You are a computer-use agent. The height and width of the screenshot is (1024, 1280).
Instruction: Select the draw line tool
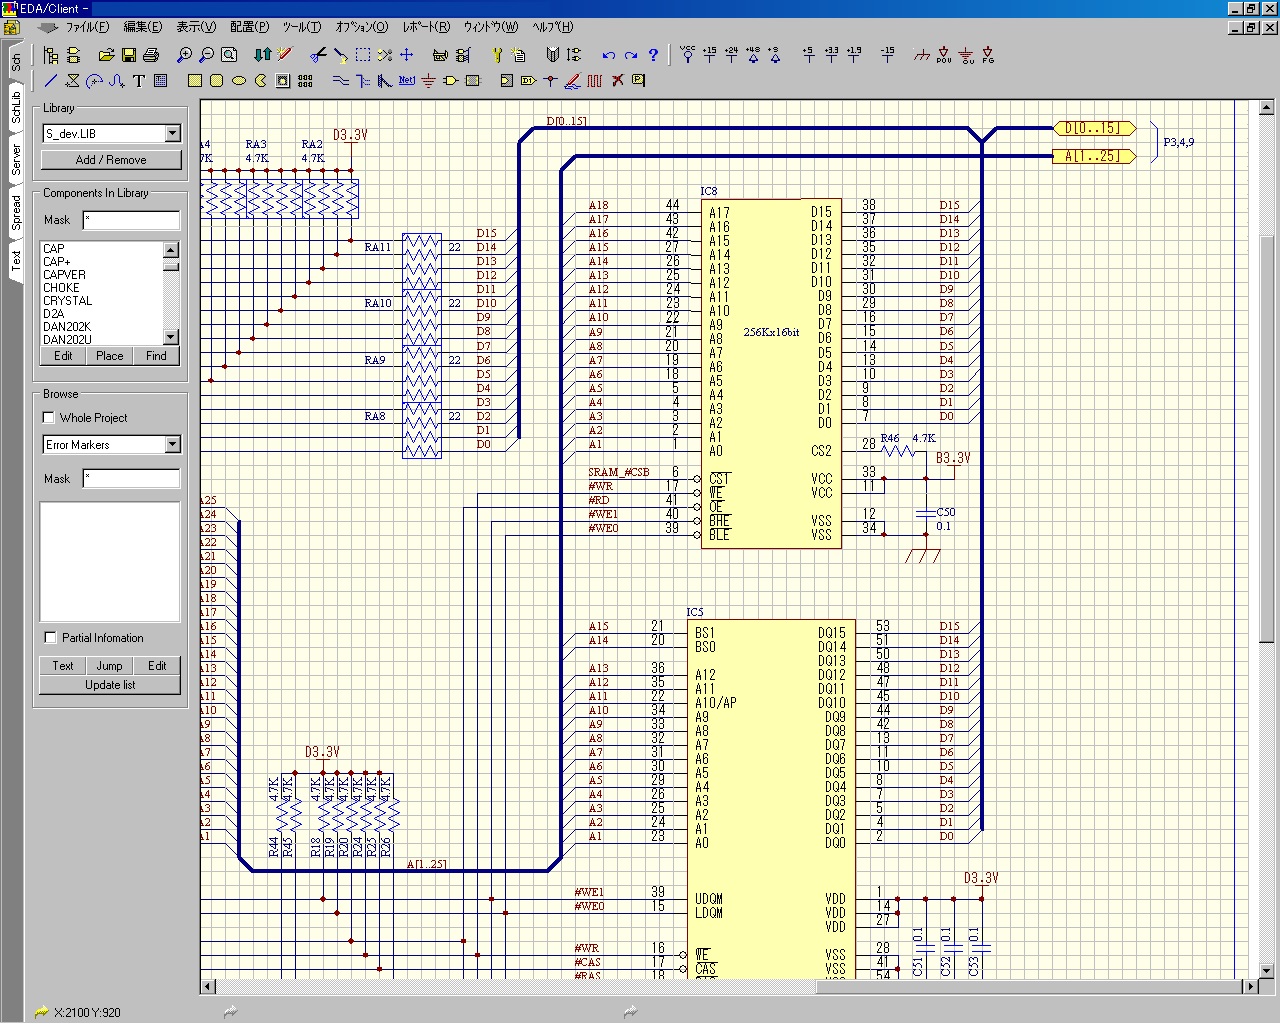point(50,80)
